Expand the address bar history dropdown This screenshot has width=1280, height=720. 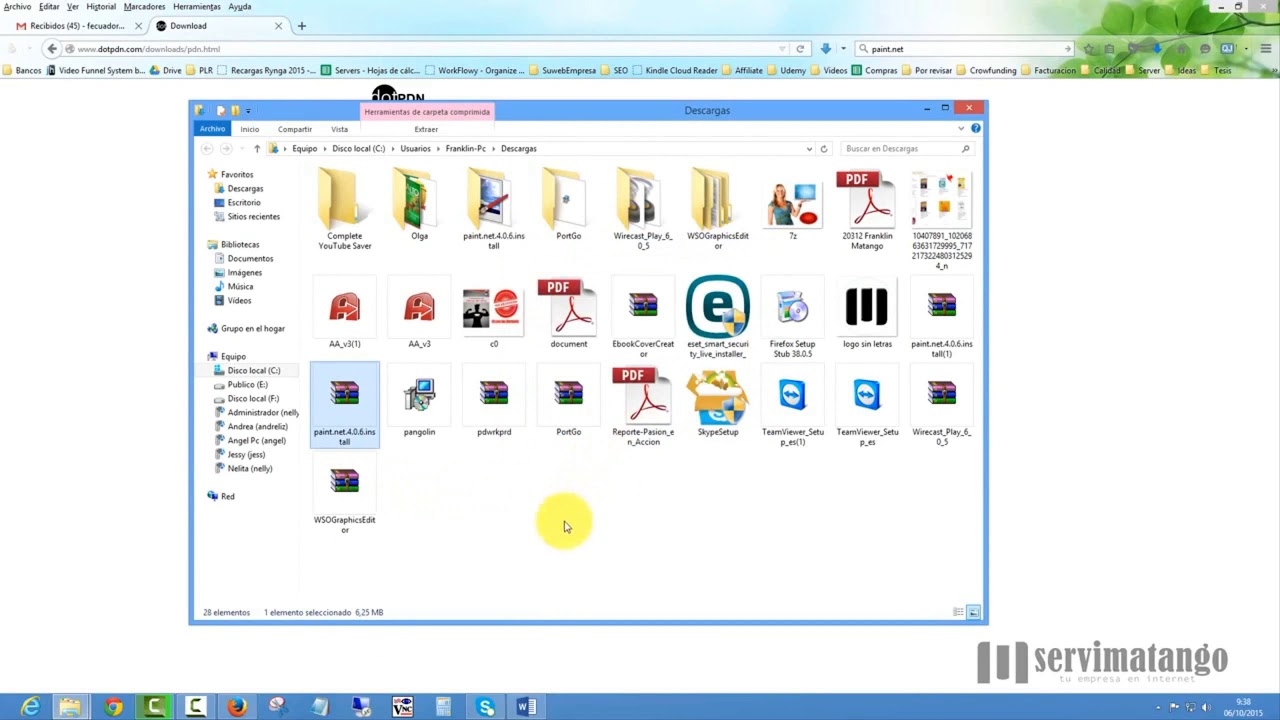(809, 148)
